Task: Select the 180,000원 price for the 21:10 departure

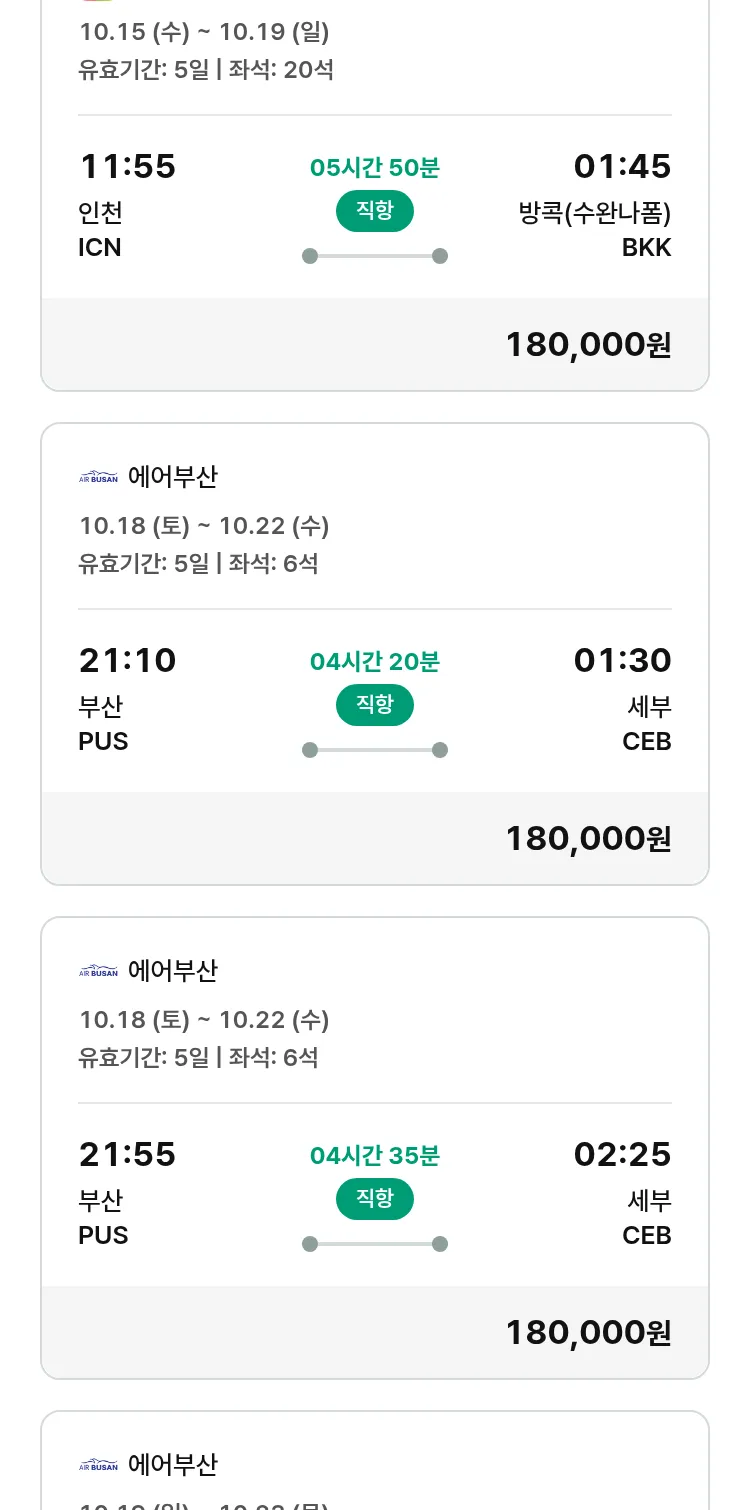Action: (x=588, y=838)
